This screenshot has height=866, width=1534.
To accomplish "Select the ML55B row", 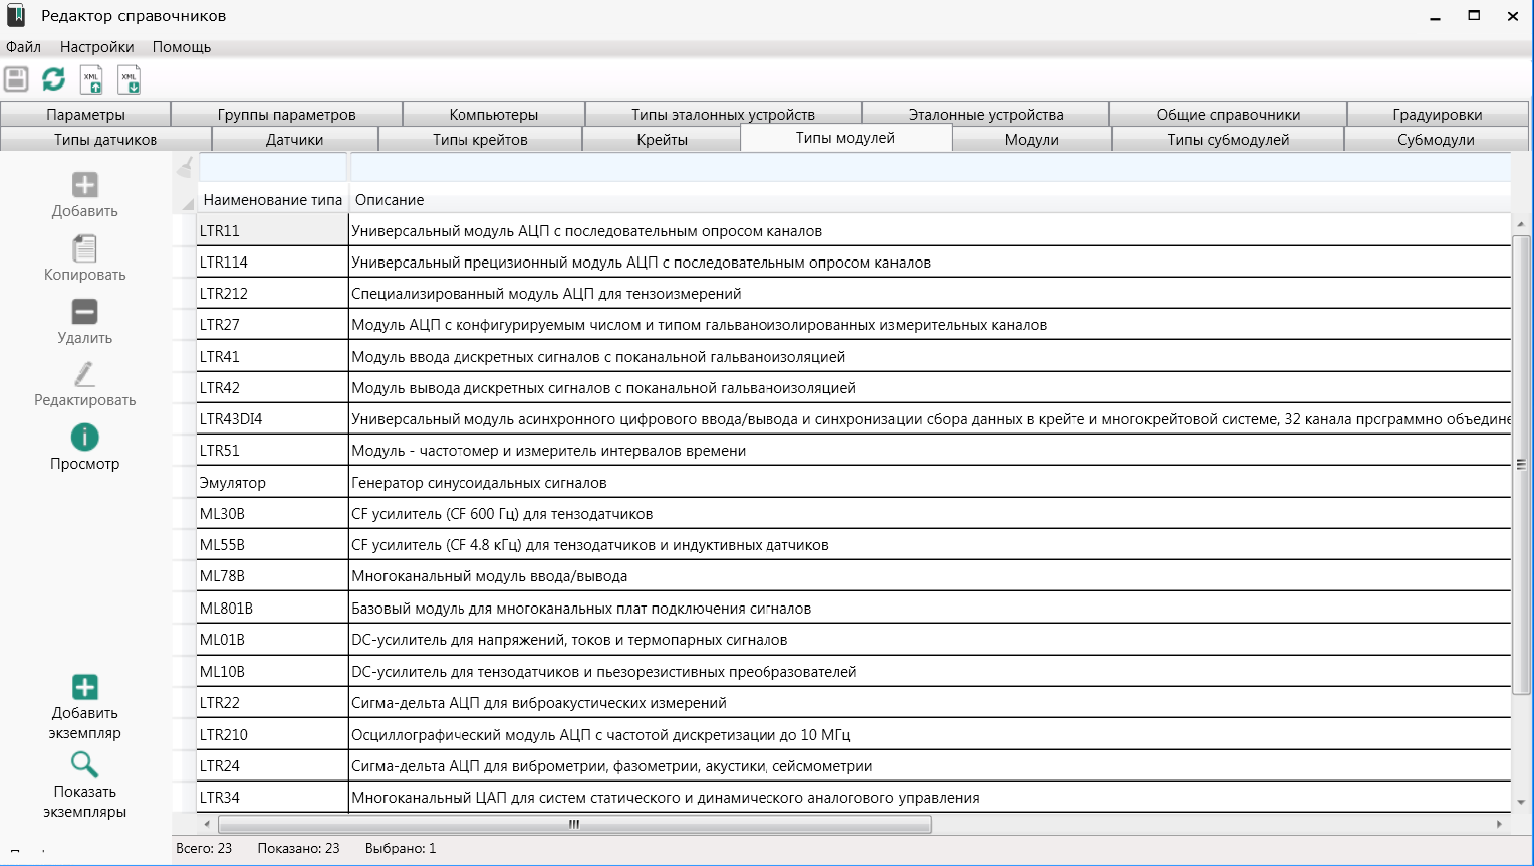I will (x=854, y=545).
